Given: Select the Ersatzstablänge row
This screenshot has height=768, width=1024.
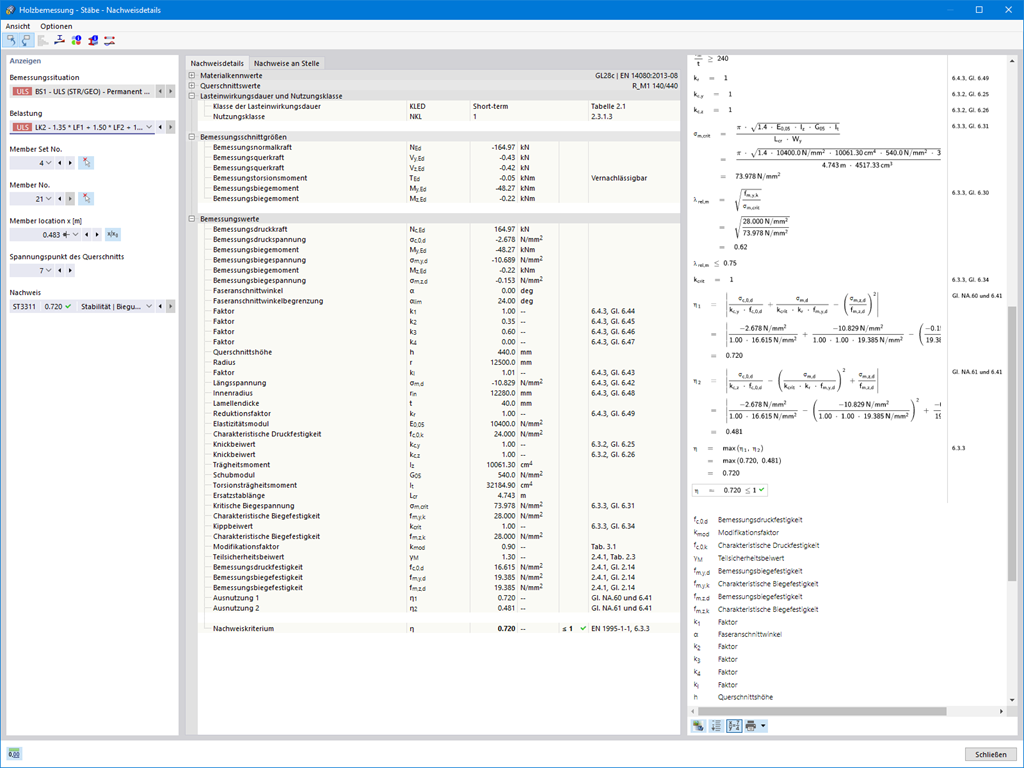Looking at the screenshot, I should point(438,496).
